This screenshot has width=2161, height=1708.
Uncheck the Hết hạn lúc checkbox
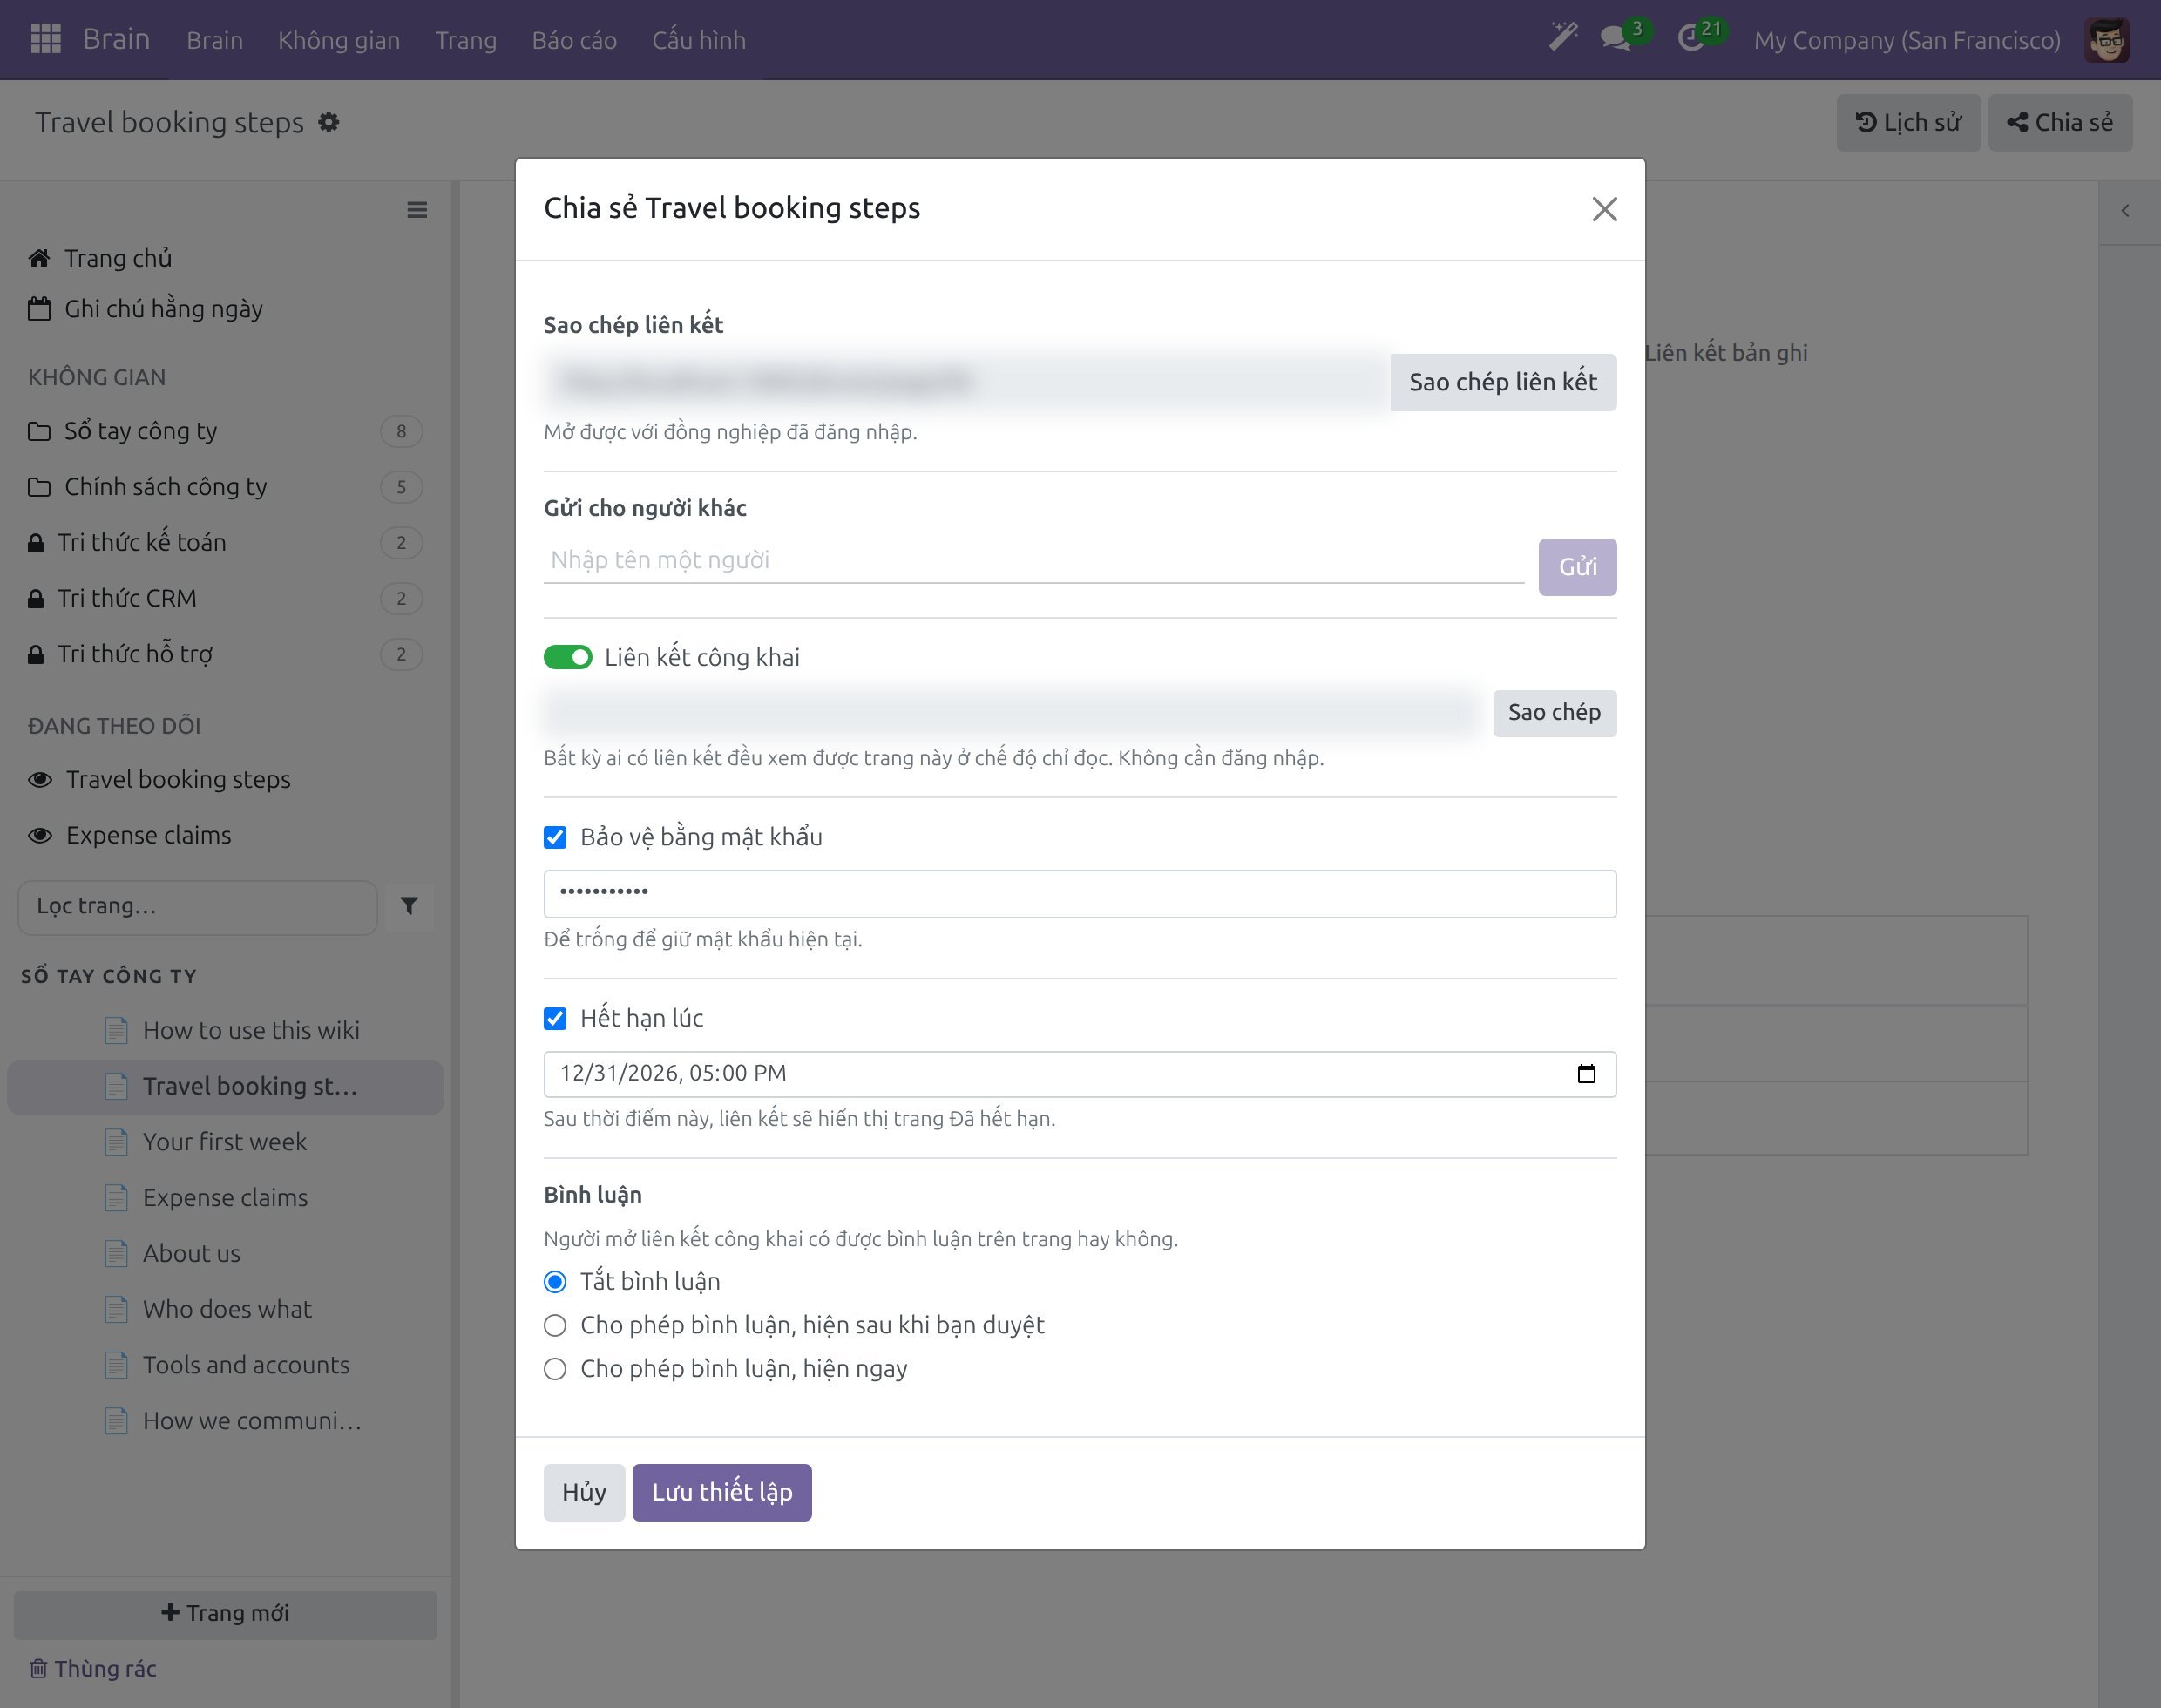555,1018
